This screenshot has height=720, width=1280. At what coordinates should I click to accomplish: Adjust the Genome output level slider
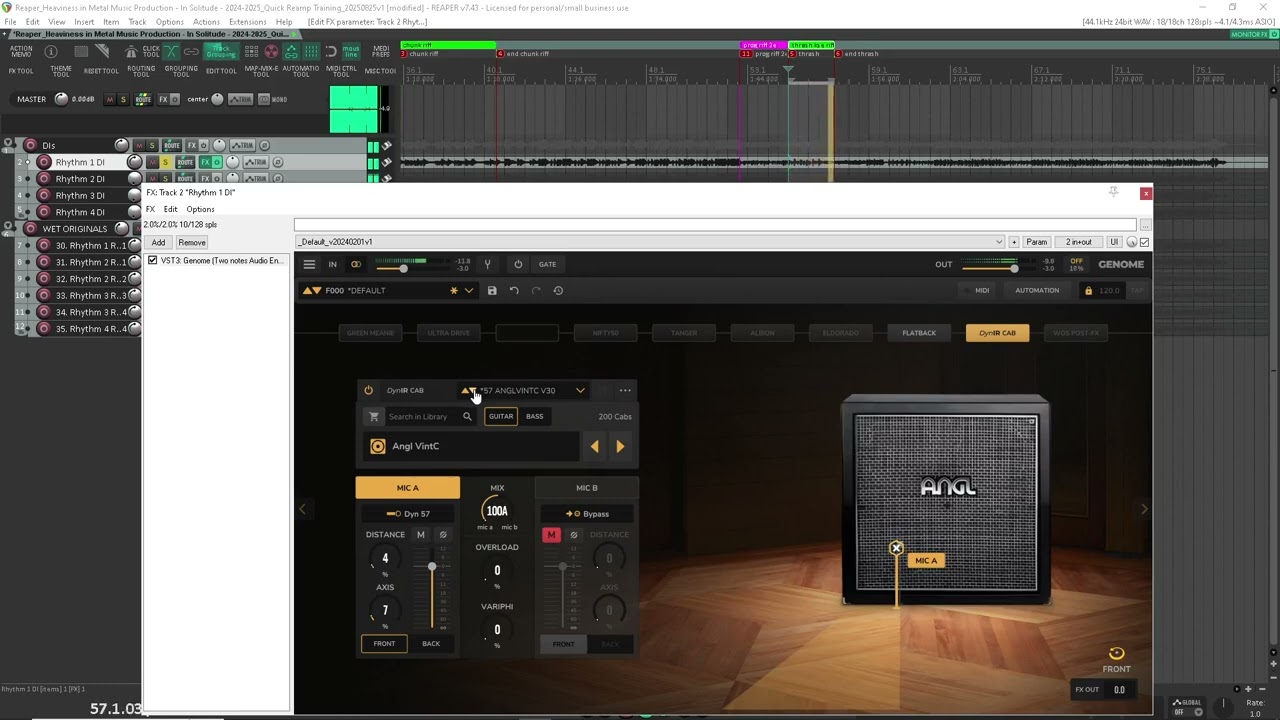(1014, 268)
